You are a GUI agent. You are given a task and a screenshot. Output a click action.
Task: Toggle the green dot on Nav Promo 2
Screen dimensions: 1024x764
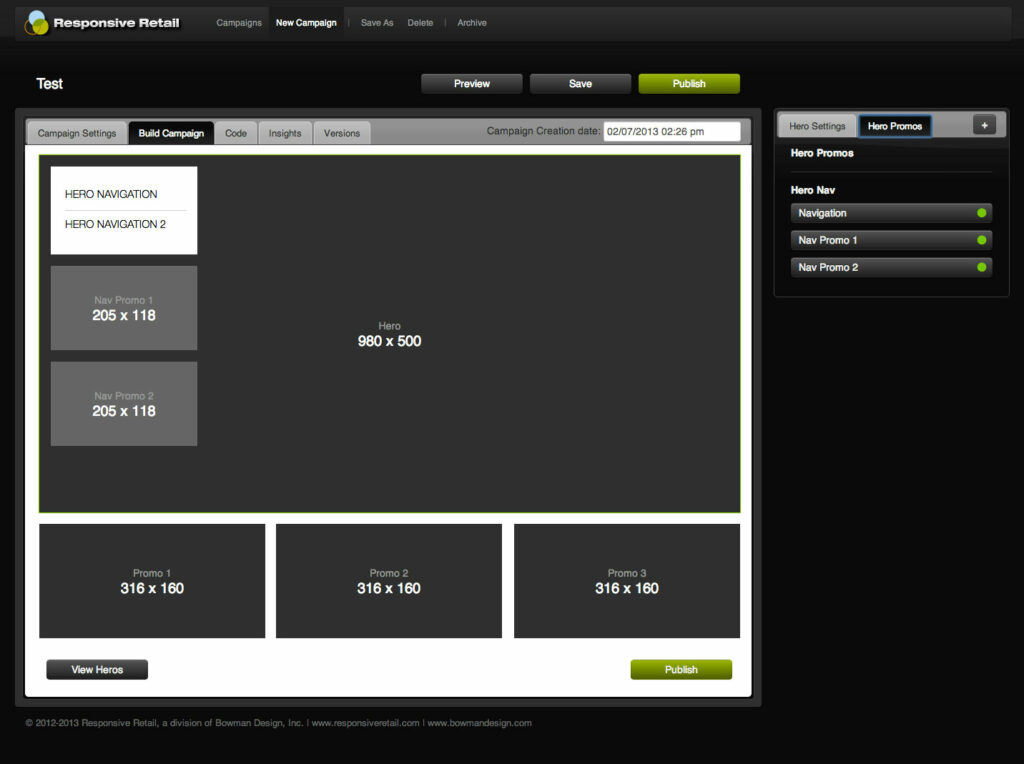[981, 267]
